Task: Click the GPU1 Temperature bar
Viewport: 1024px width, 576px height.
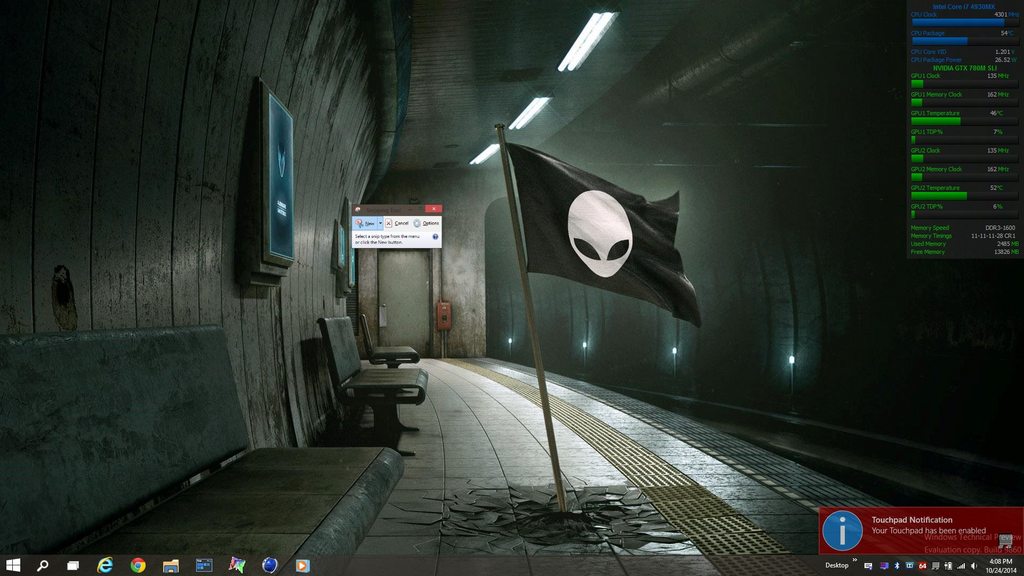Action: coord(964,121)
